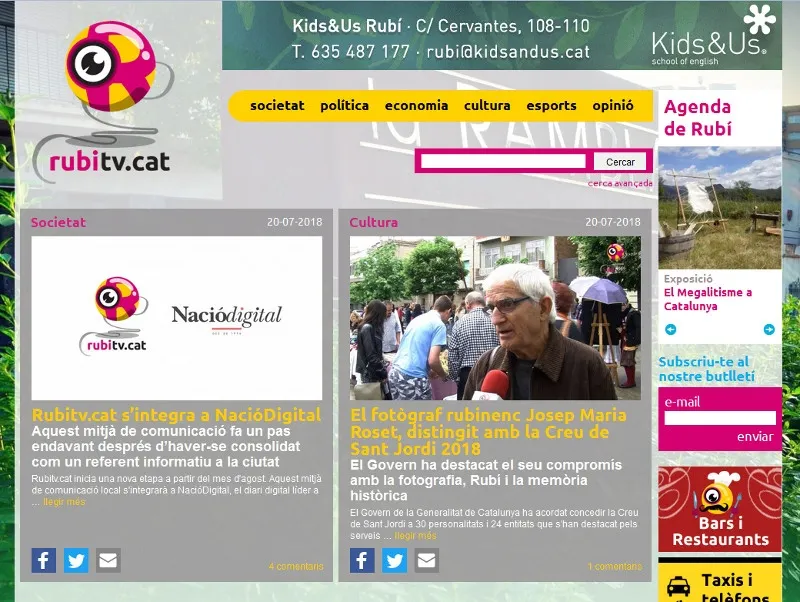The image size is (800, 602).
Task: Open the opinió menu section
Action: [x=613, y=106]
